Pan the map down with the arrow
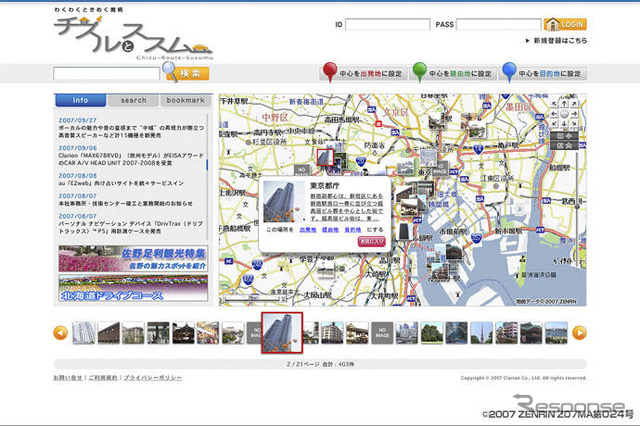 564,123
